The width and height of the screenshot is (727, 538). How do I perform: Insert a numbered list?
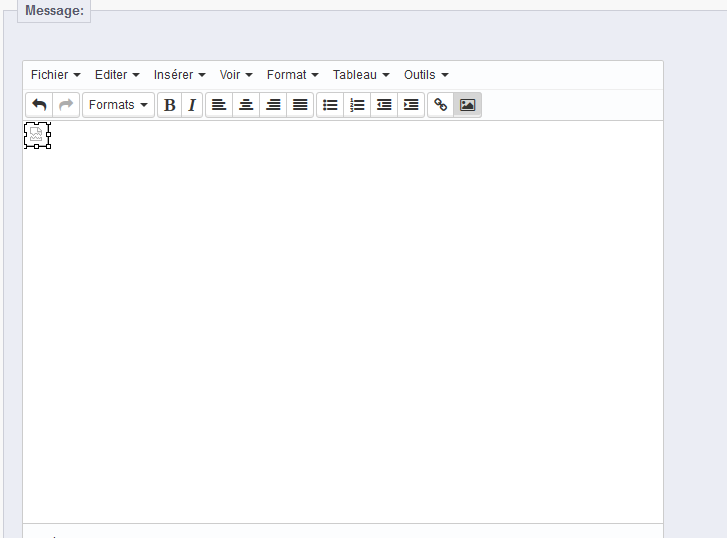357,105
